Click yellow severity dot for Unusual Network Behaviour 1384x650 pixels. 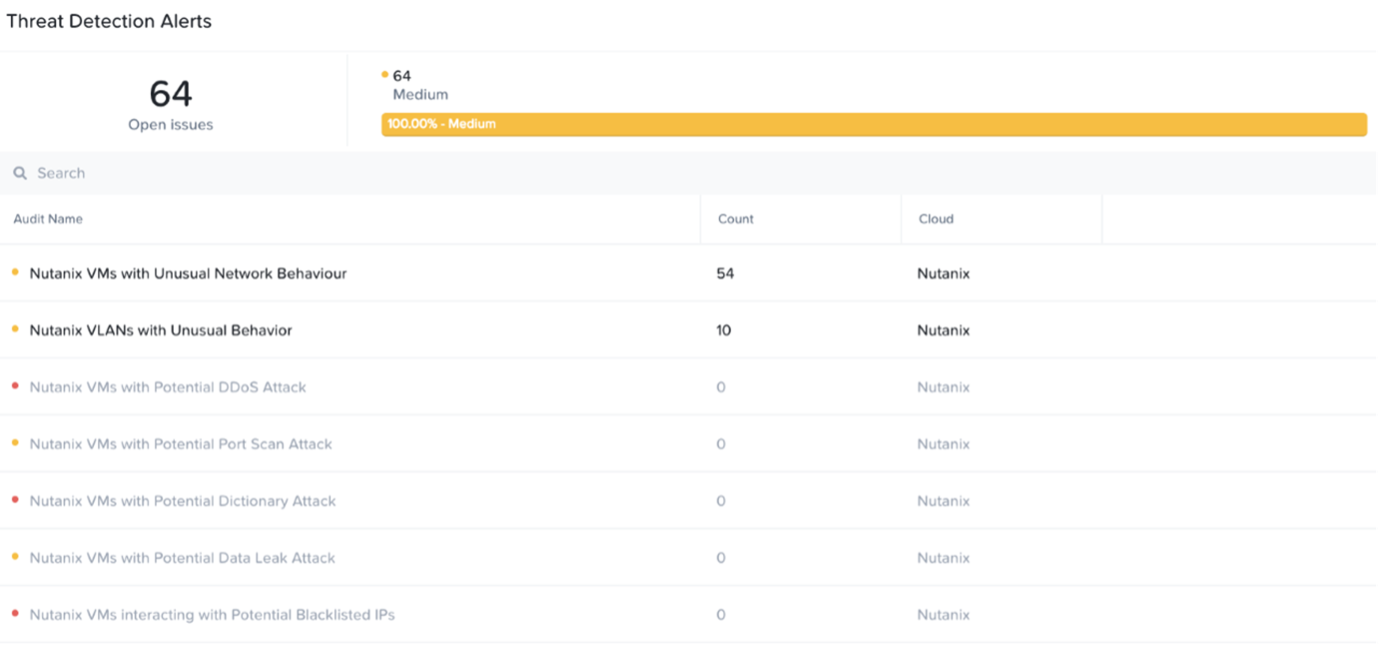(15, 272)
